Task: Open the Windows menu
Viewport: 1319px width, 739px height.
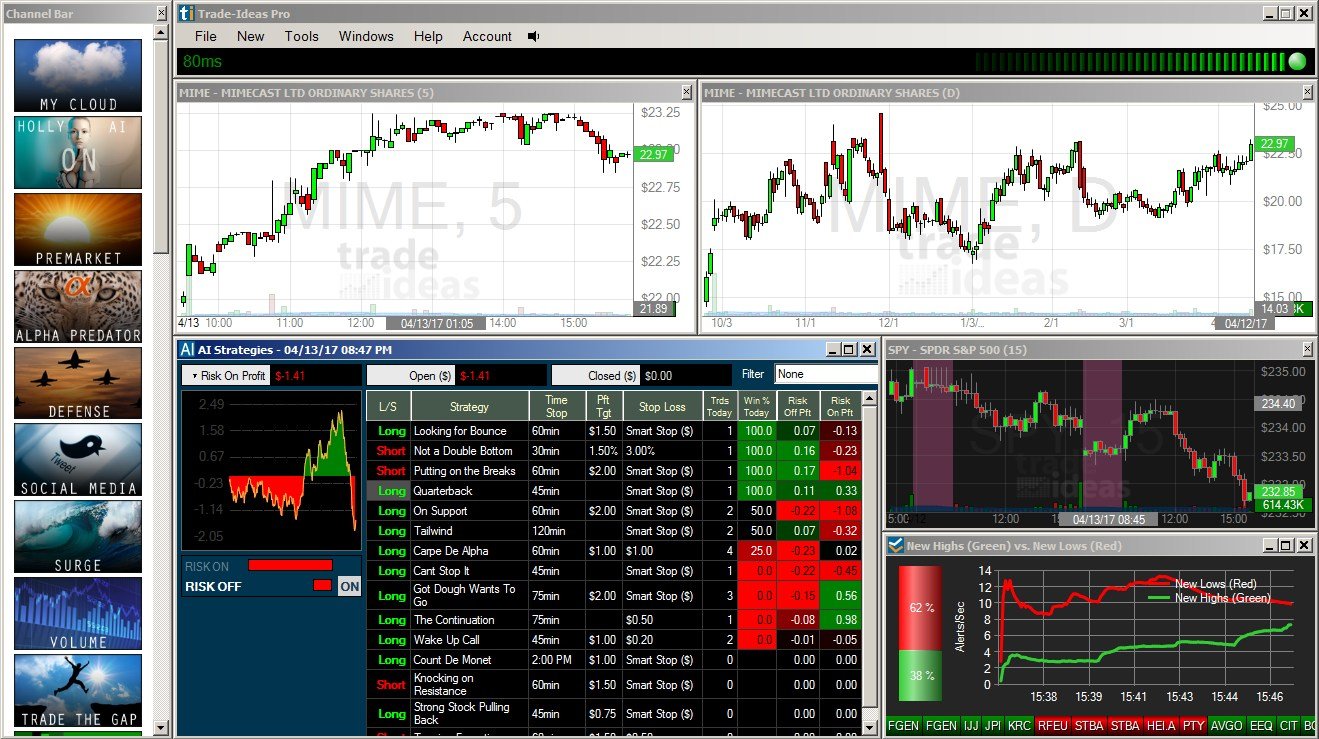Action: point(366,36)
